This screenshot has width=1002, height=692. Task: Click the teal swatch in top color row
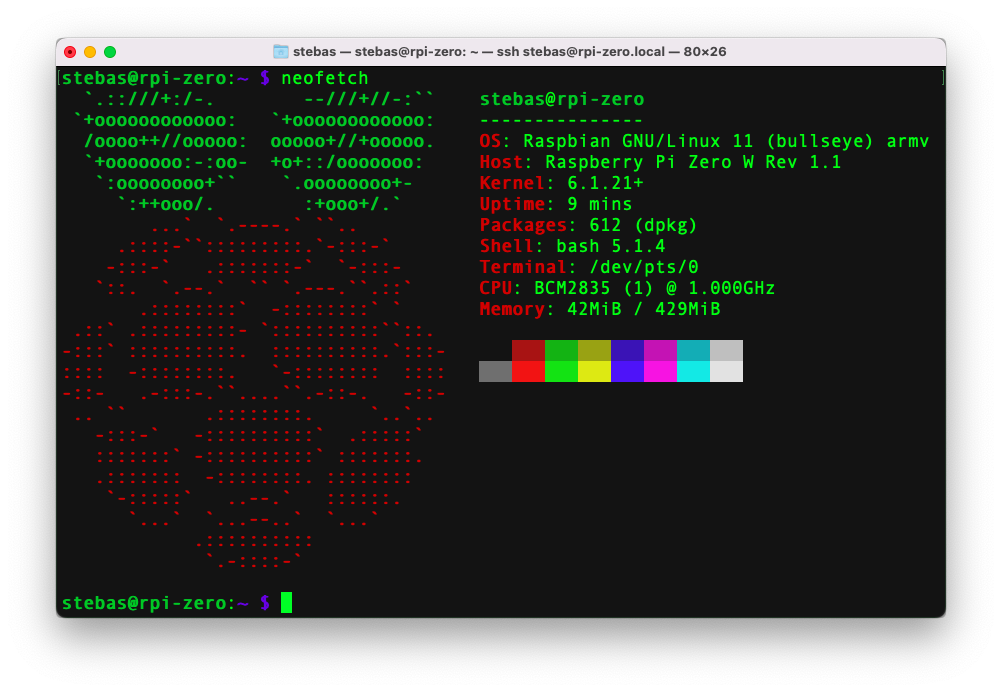click(x=693, y=350)
